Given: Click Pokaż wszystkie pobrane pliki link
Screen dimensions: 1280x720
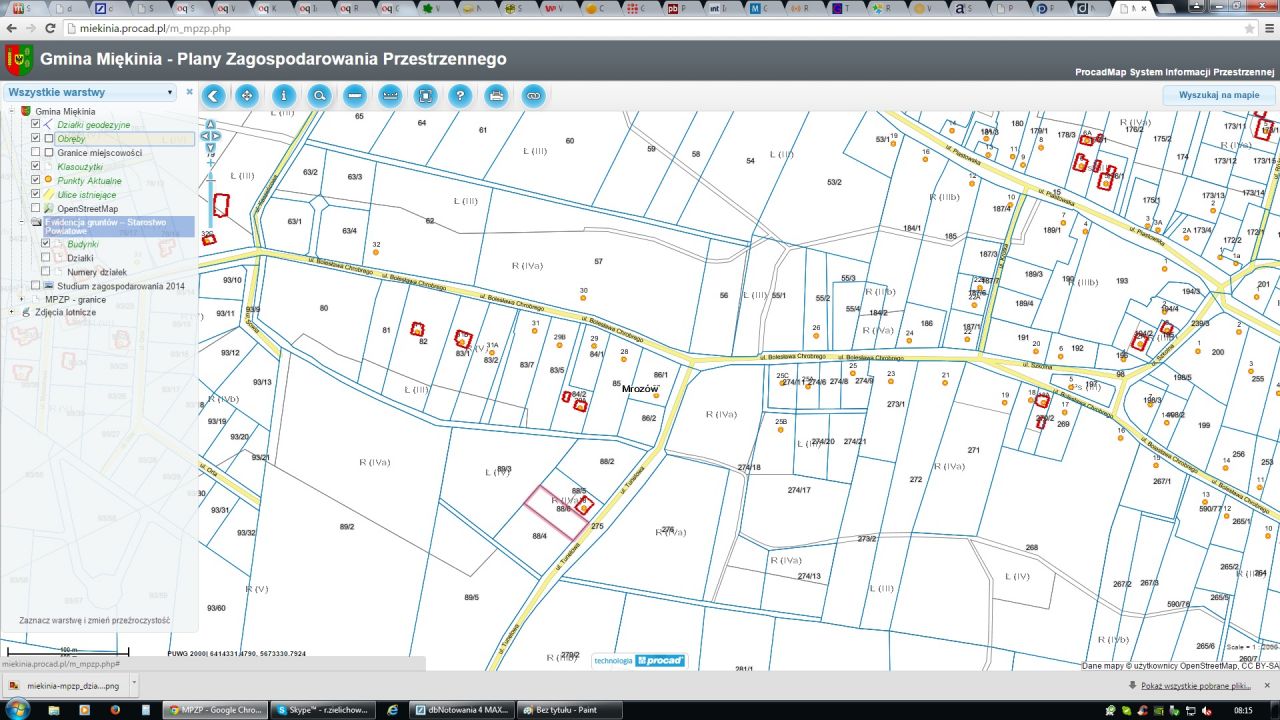Looking at the screenshot, I should click(x=1195, y=686).
